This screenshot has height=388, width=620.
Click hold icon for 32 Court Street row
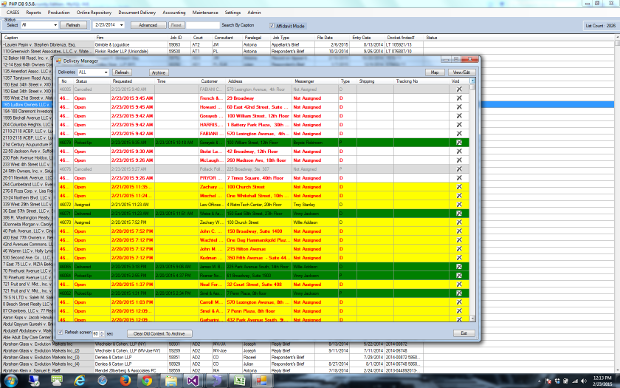(x=459, y=284)
